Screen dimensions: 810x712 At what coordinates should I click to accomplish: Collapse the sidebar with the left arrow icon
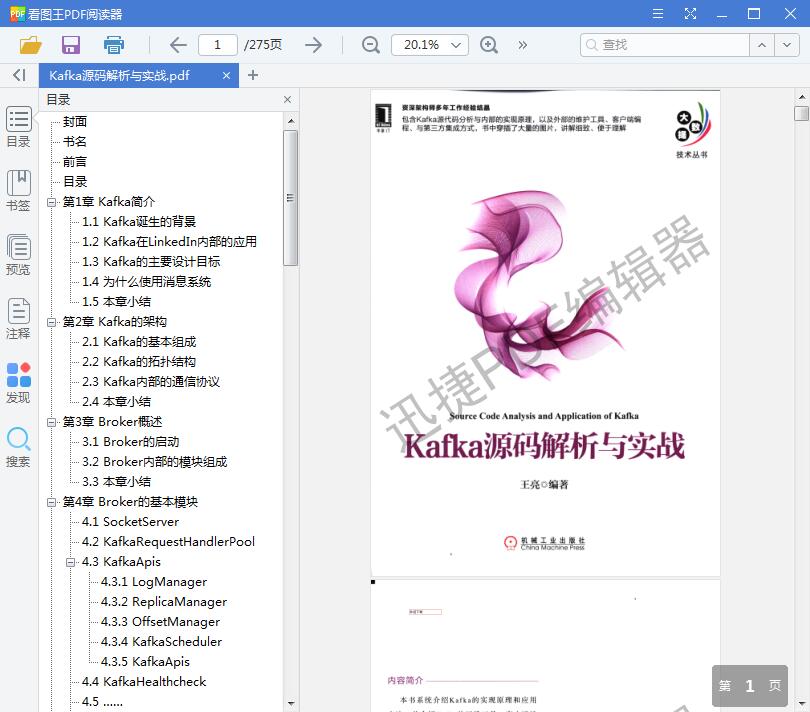pos(19,75)
